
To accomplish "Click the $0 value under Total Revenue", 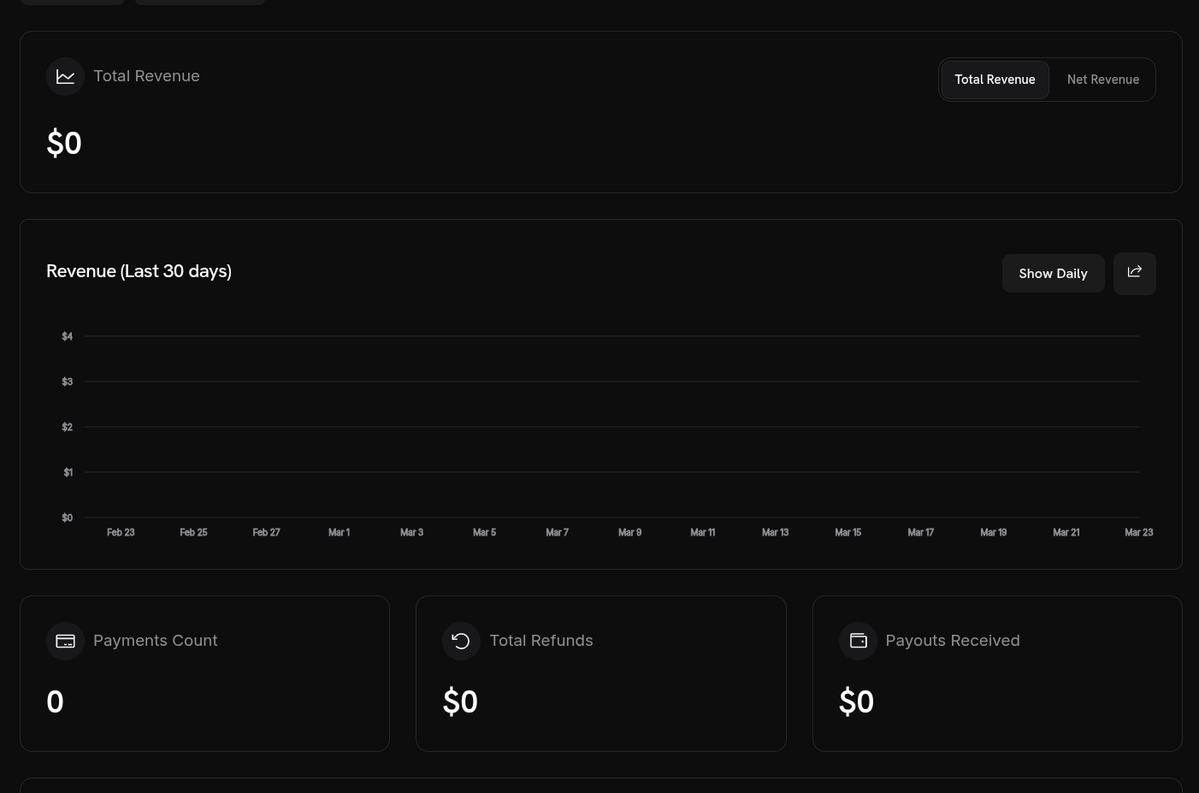I will [64, 143].
